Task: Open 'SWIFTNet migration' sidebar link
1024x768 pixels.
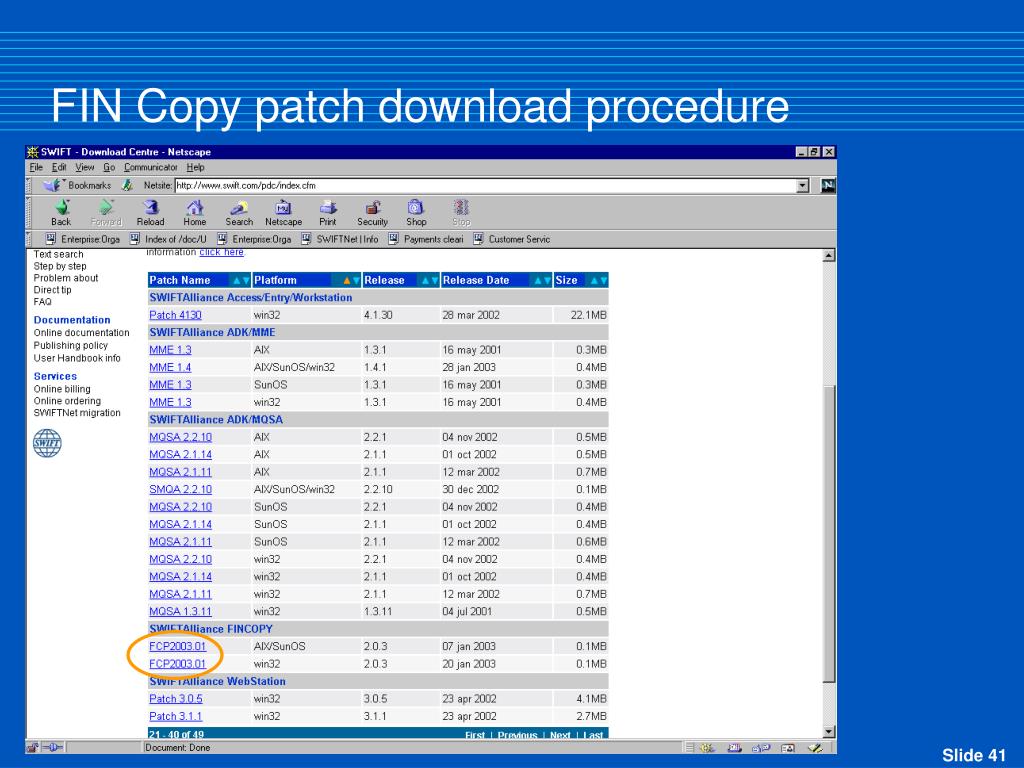Action: [77, 413]
